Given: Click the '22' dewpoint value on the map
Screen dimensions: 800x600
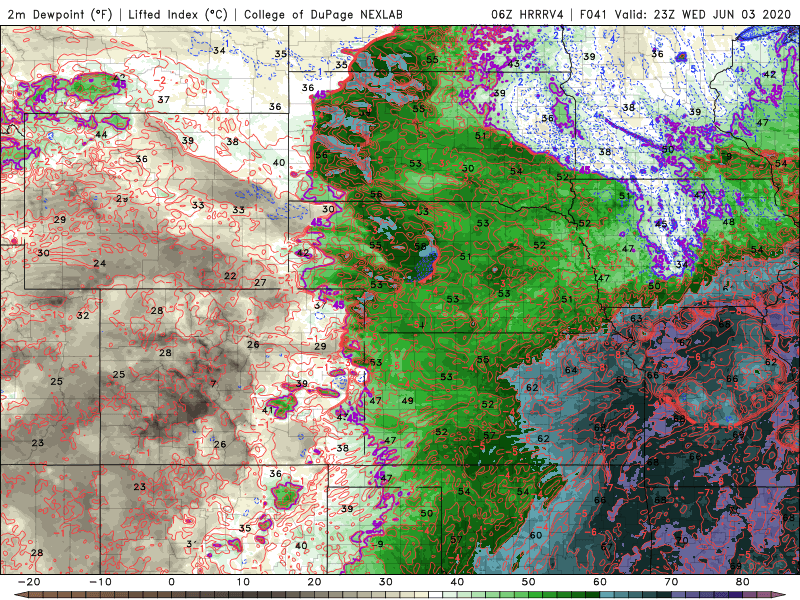Looking at the screenshot, I should point(230,276).
